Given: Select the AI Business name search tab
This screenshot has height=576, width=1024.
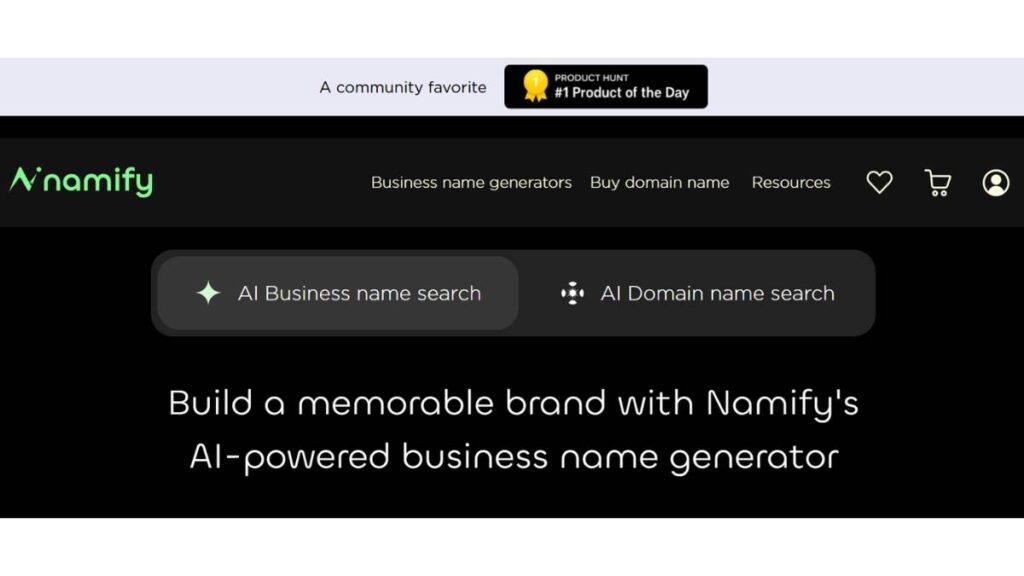Looking at the screenshot, I should 358,293.
